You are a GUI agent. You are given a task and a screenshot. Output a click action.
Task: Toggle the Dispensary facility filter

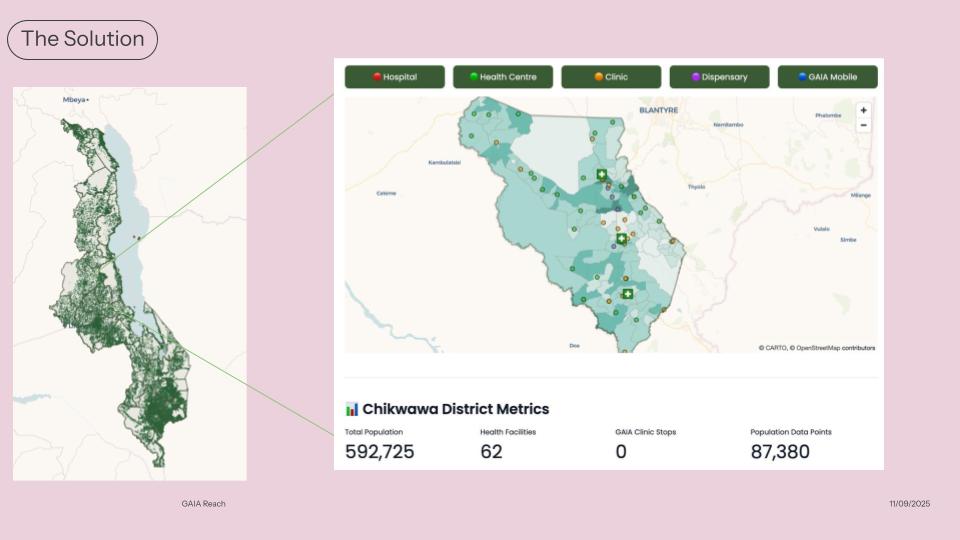[719, 77]
